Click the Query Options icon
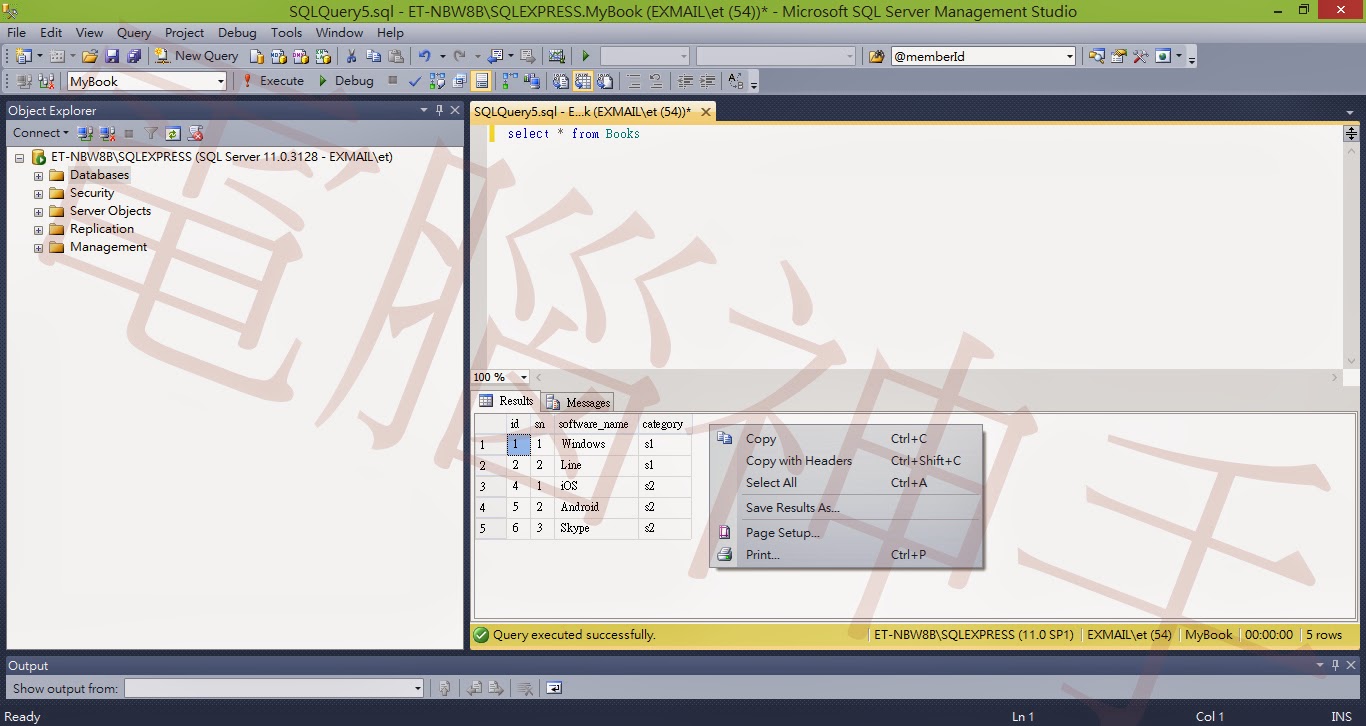 click(x=459, y=81)
